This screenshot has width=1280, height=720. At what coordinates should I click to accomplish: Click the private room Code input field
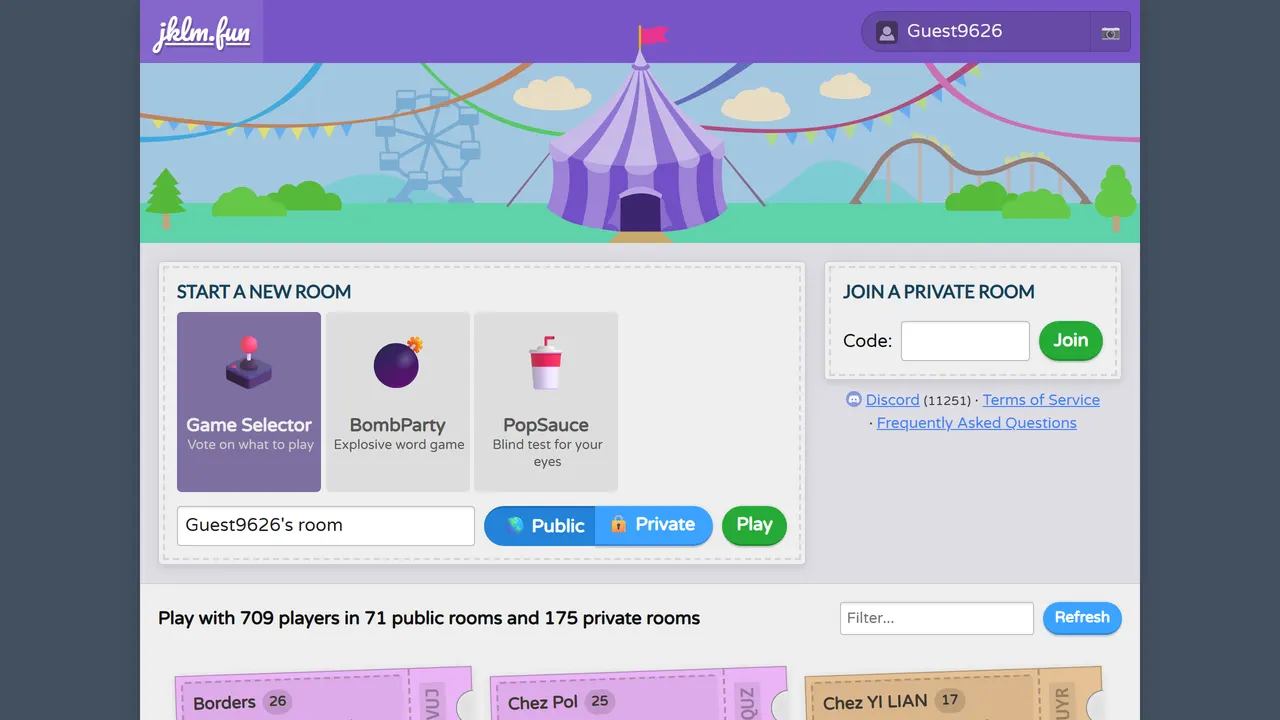tap(965, 341)
